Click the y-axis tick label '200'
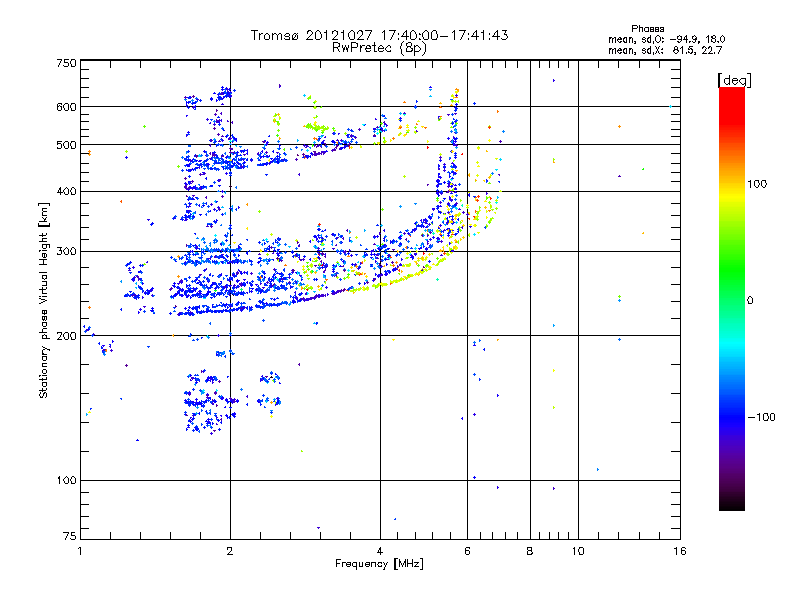This screenshot has height=600, width=800. point(66,336)
